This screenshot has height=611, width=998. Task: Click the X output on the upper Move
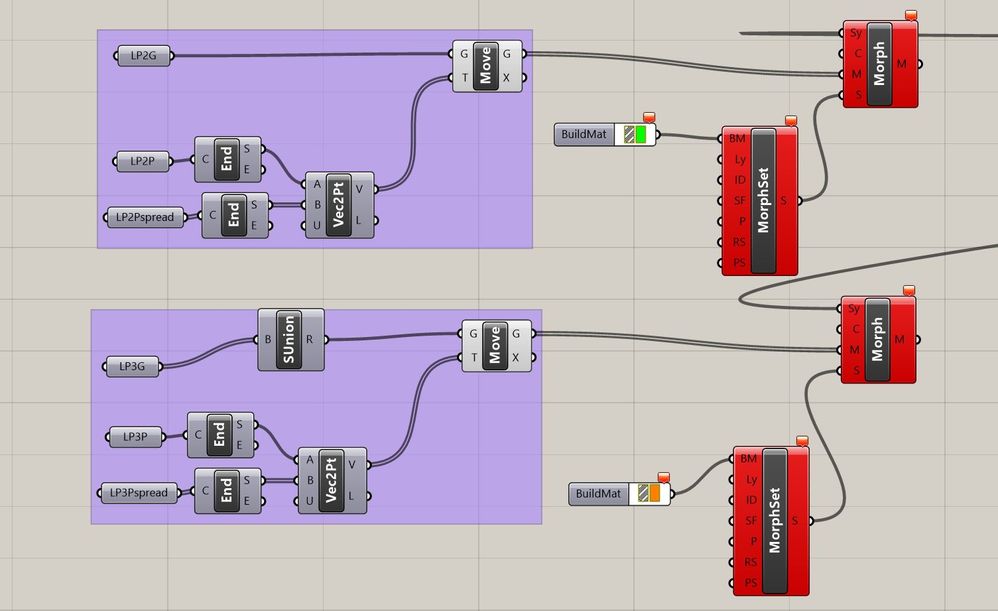pos(507,78)
